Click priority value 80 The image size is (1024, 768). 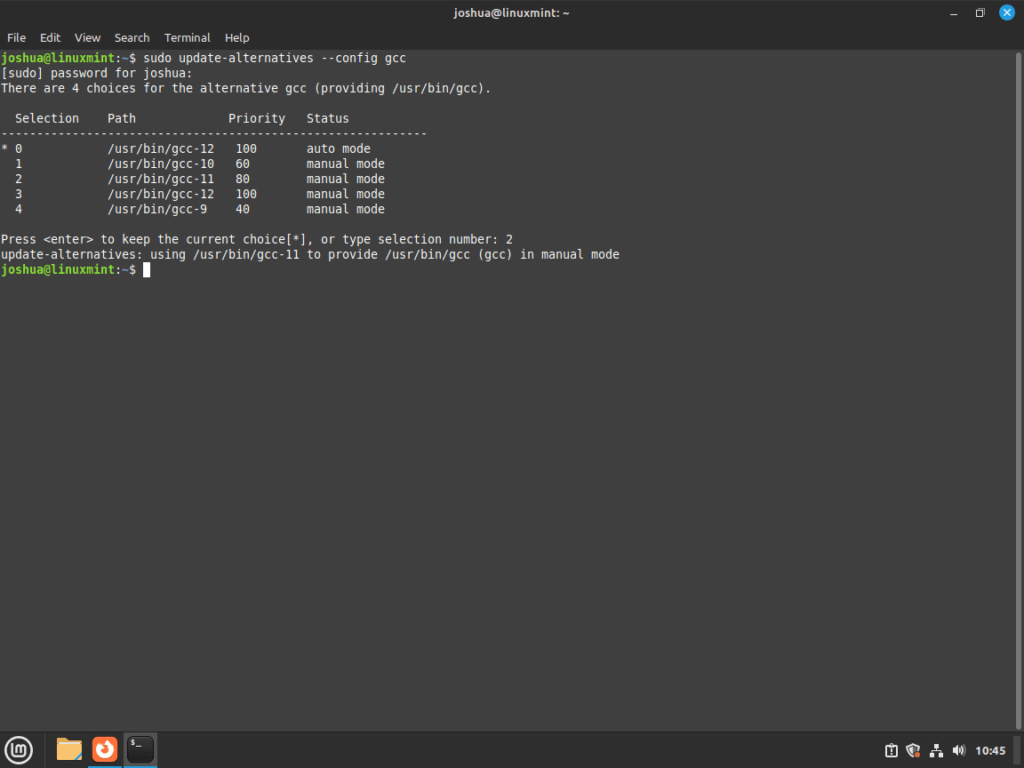242,179
